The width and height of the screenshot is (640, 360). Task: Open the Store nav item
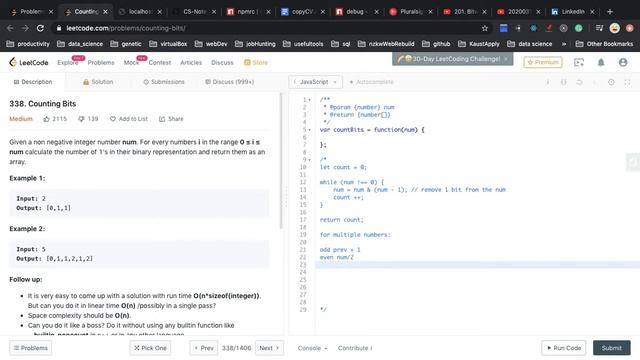tap(256, 62)
